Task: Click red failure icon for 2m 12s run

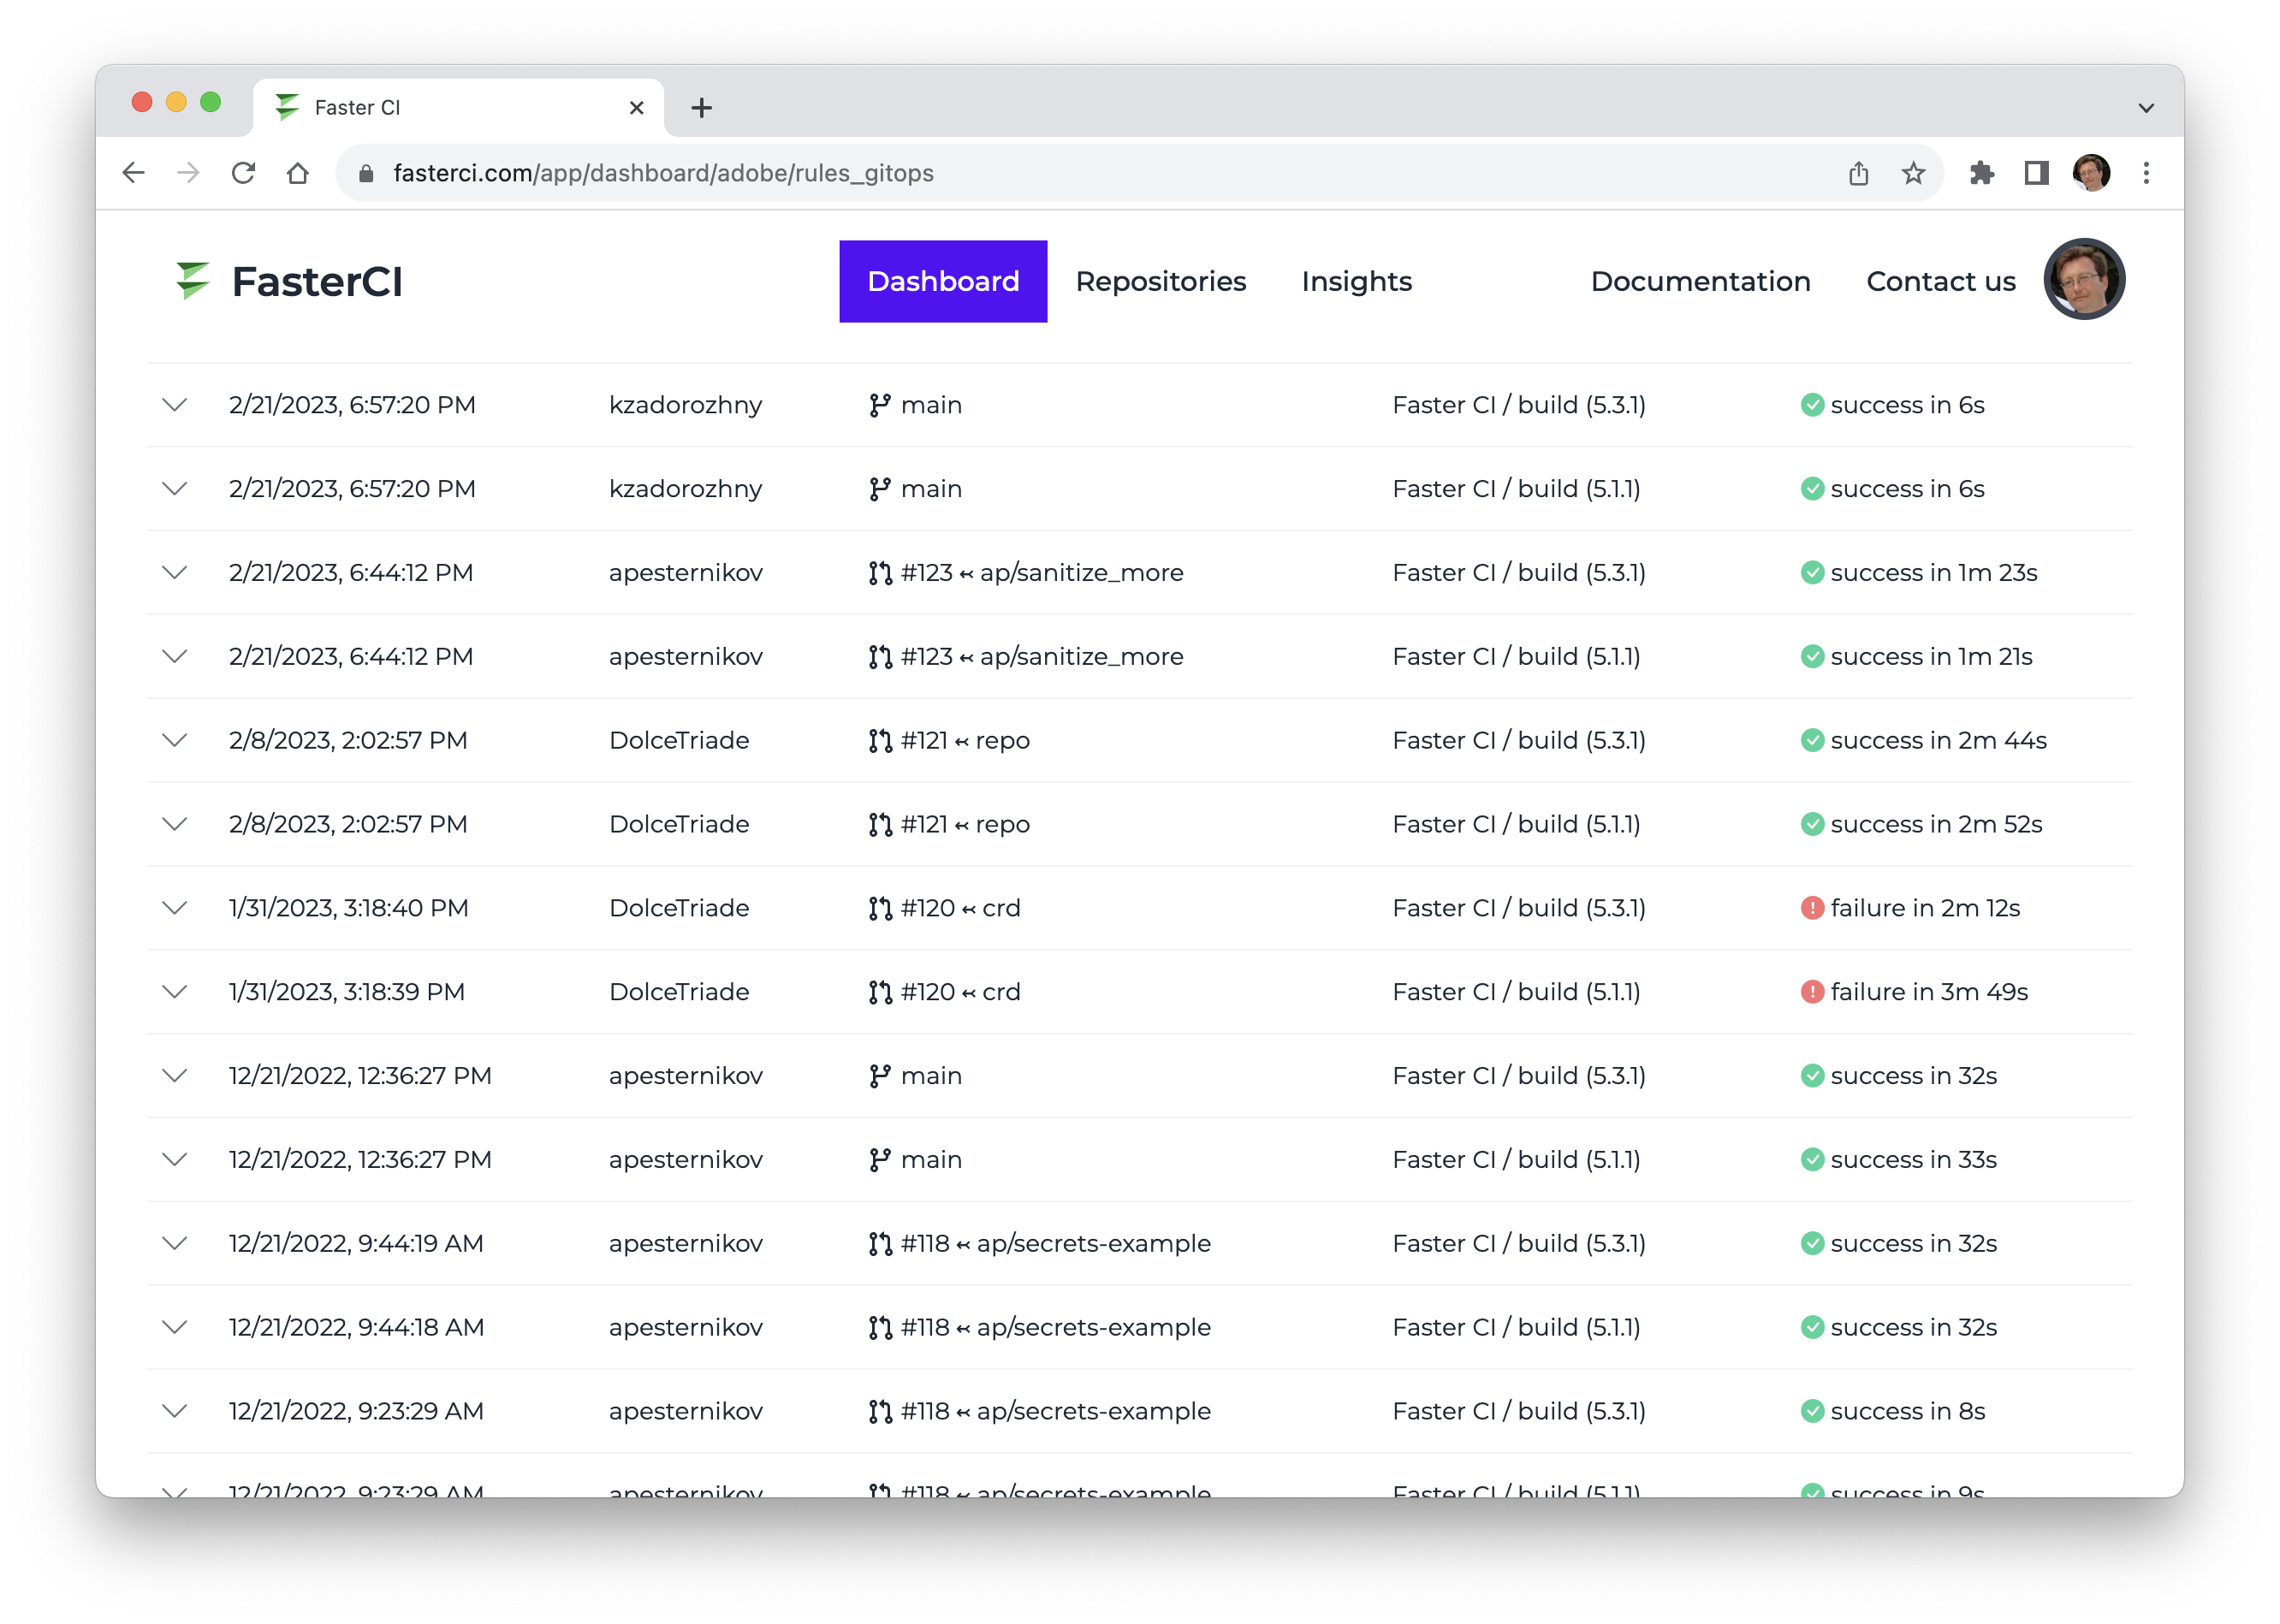Action: pyautogui.click(x=1811, y=908)
